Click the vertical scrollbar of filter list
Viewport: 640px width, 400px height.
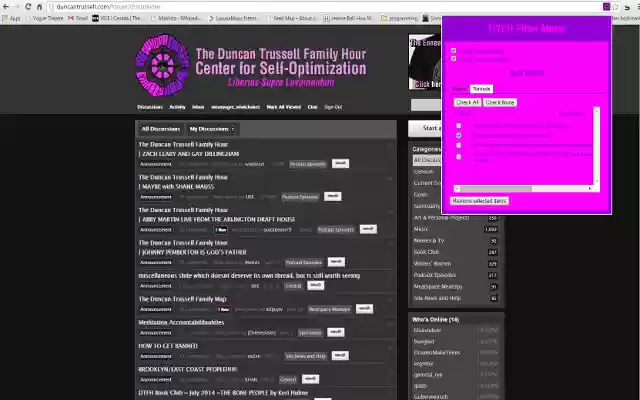tap(597, 146)
